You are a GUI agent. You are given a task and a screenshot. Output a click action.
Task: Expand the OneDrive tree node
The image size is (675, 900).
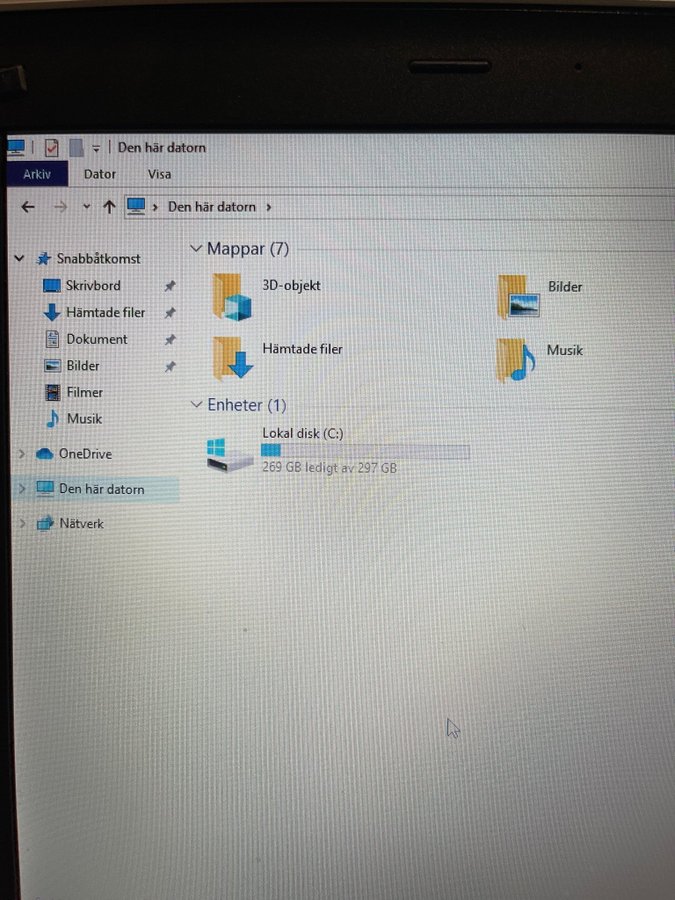[21, 454]
